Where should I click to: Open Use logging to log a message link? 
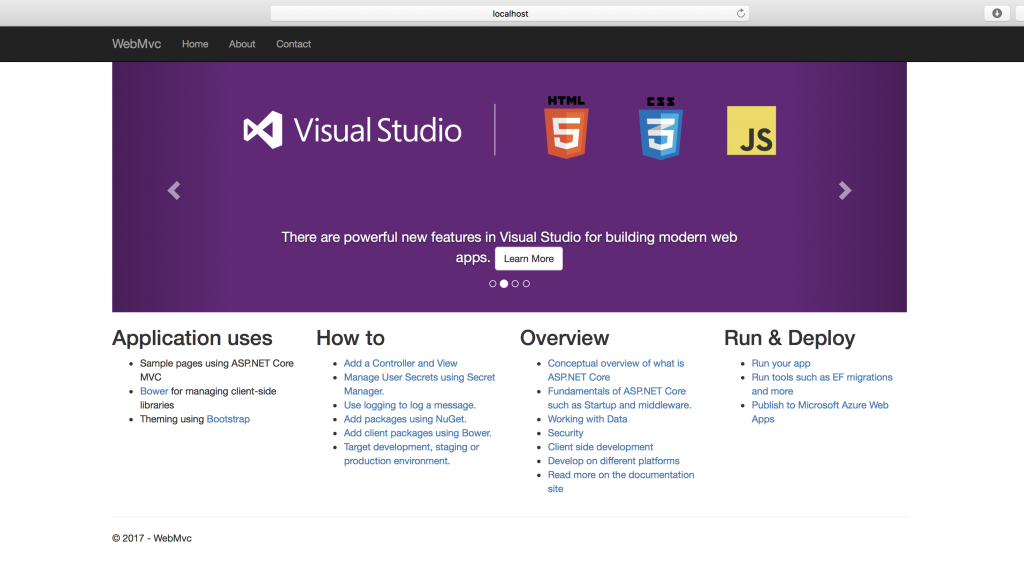tap(409, 405)
